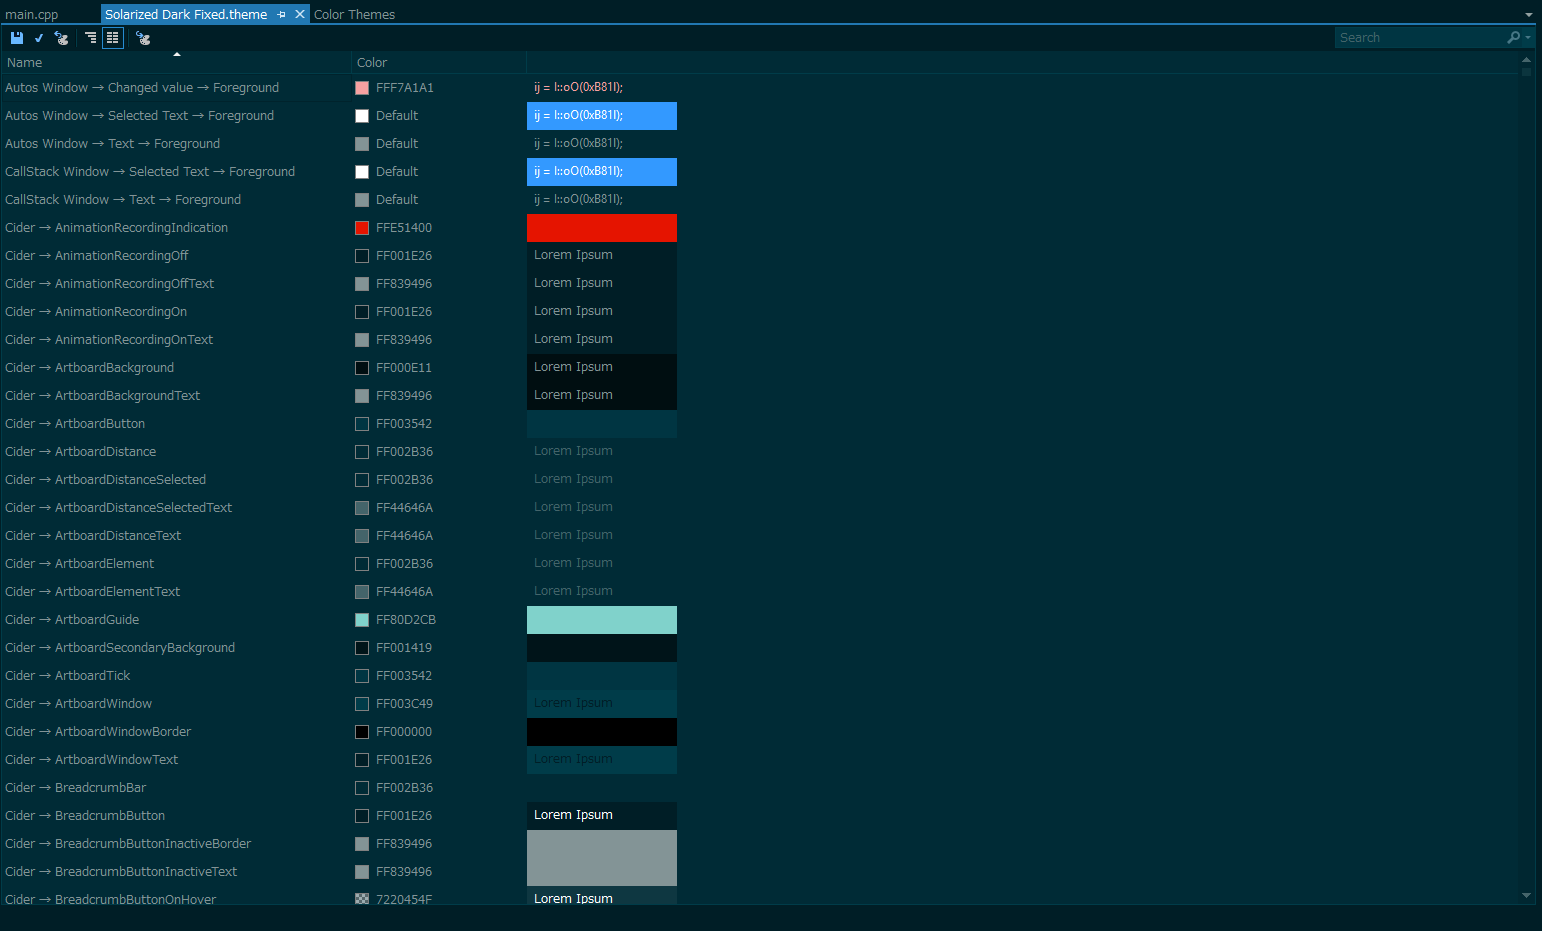Click the teal FF80D2CB color swatch

(x=361, y=619)
